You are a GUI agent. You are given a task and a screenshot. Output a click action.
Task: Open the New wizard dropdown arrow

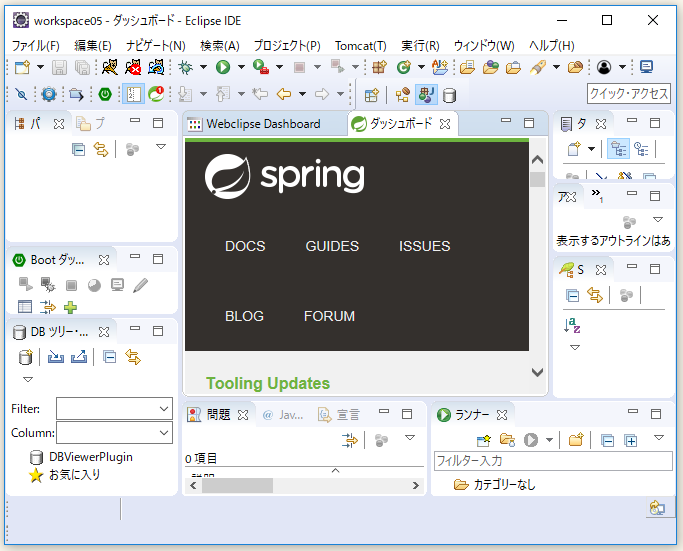pyautogui.click(x=41, y=67)
